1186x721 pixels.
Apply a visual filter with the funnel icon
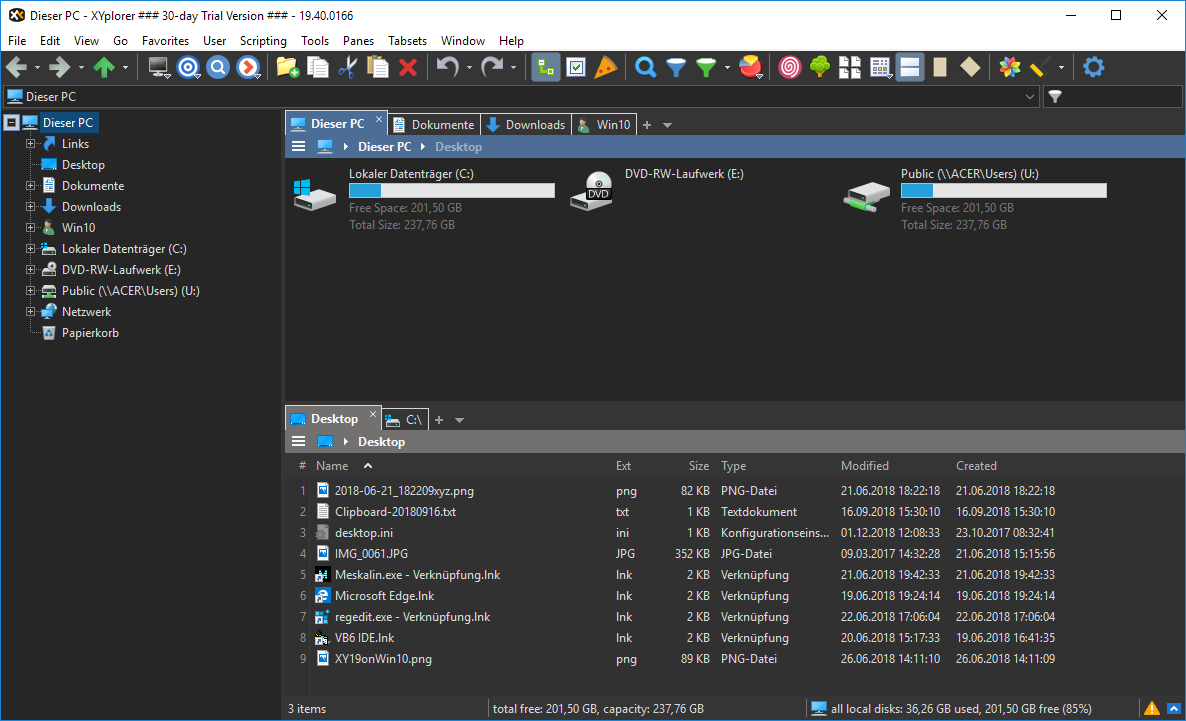675,67
